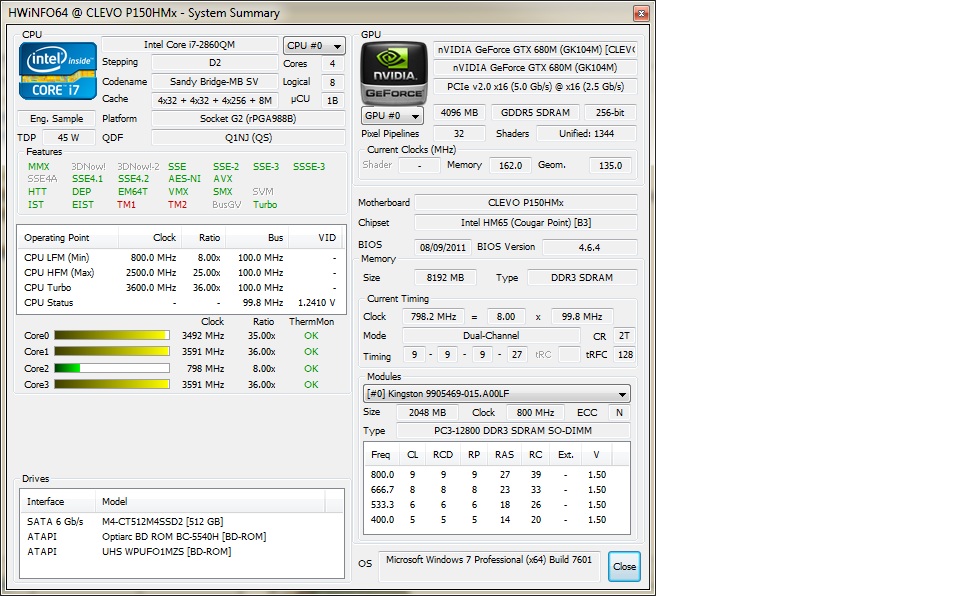Image resolution: width=960 pixels, height=596 pixels.
Task: Click the PCIe v2.0 x16 field
Action: [535, 86]
